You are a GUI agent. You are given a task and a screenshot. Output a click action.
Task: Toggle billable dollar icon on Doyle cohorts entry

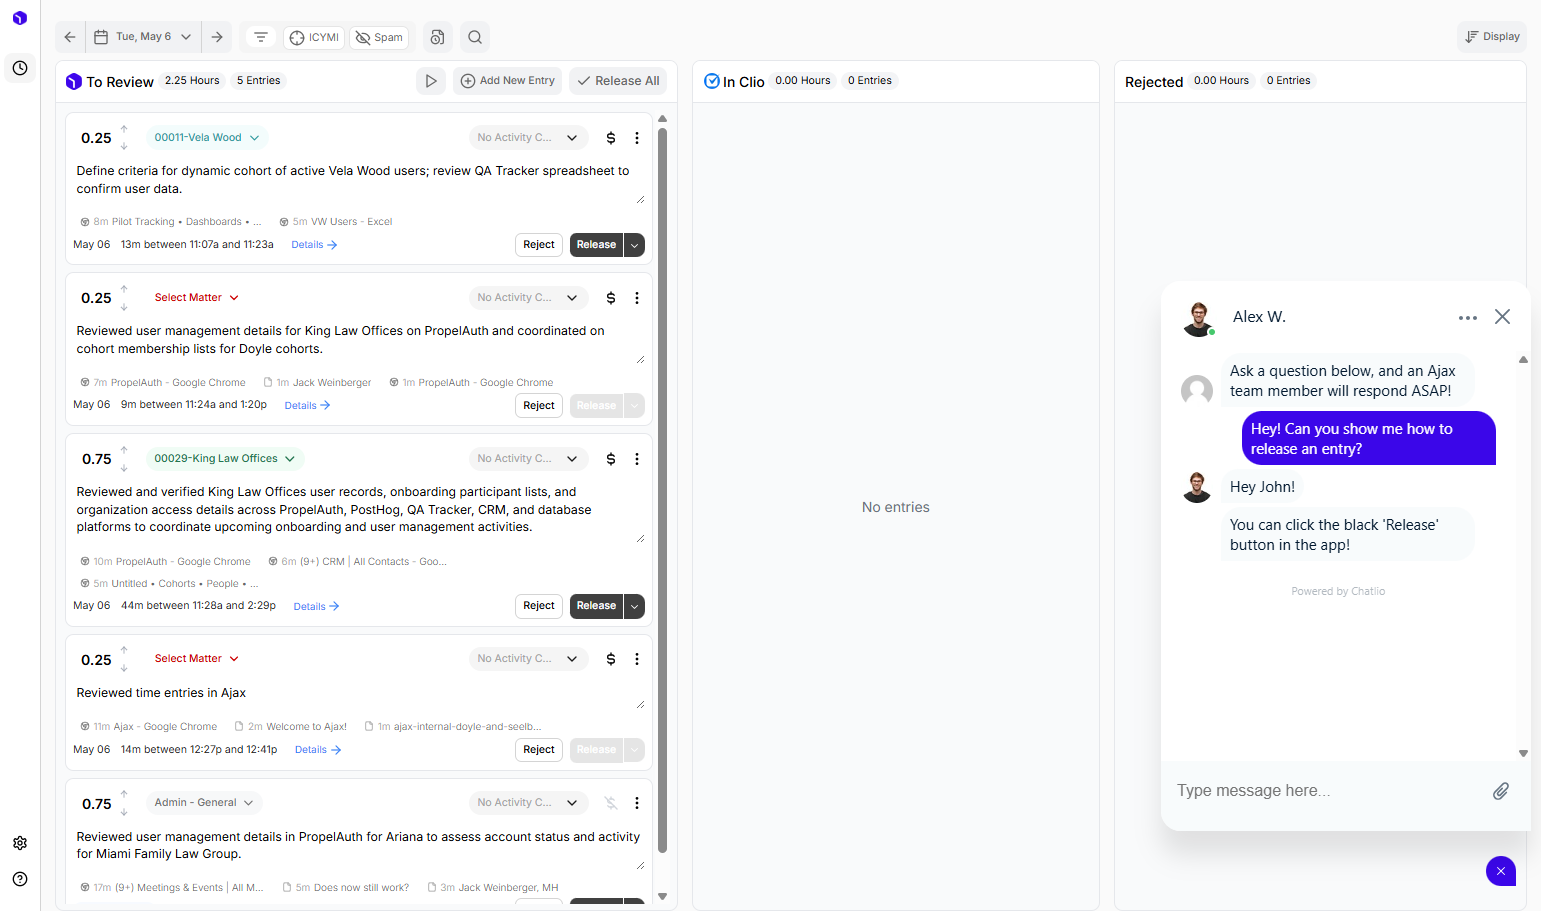[x=611, y=298]
